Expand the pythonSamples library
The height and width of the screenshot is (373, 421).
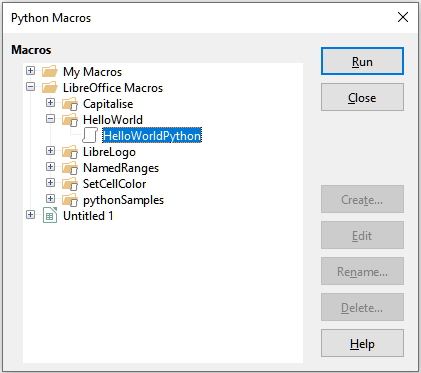click(x=50, y=199)
